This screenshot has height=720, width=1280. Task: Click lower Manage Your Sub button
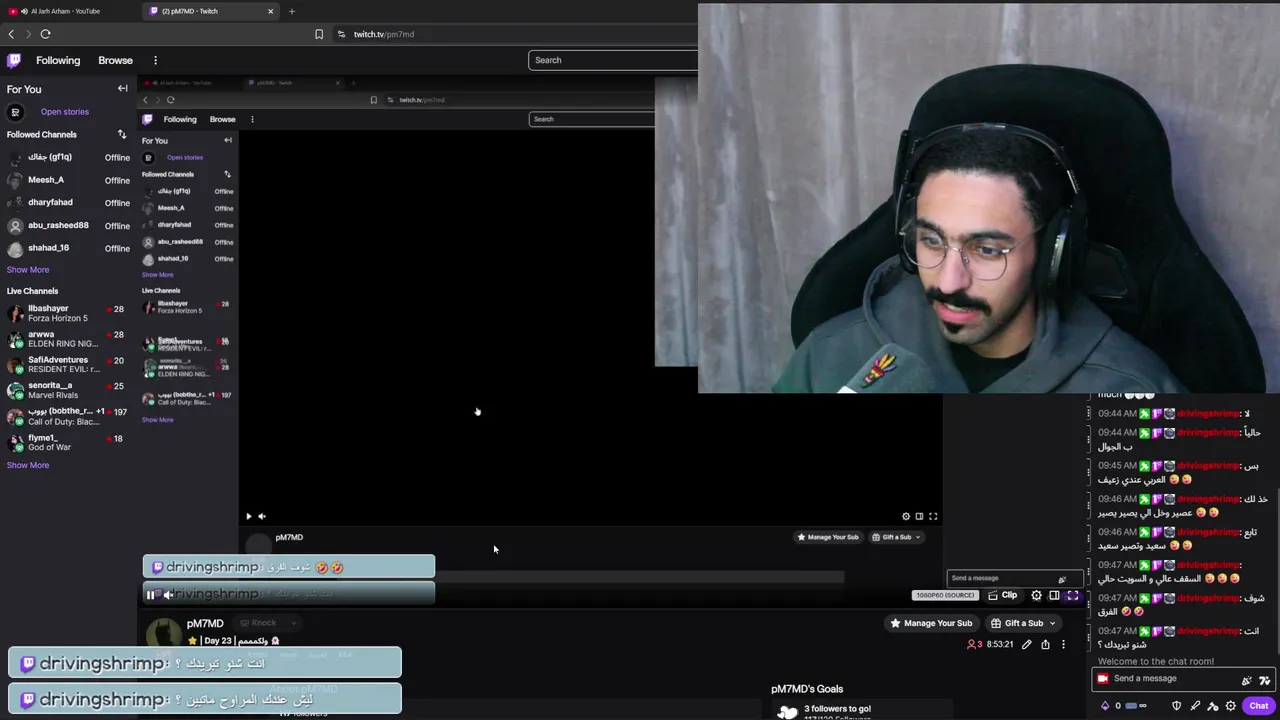(930, 623)
